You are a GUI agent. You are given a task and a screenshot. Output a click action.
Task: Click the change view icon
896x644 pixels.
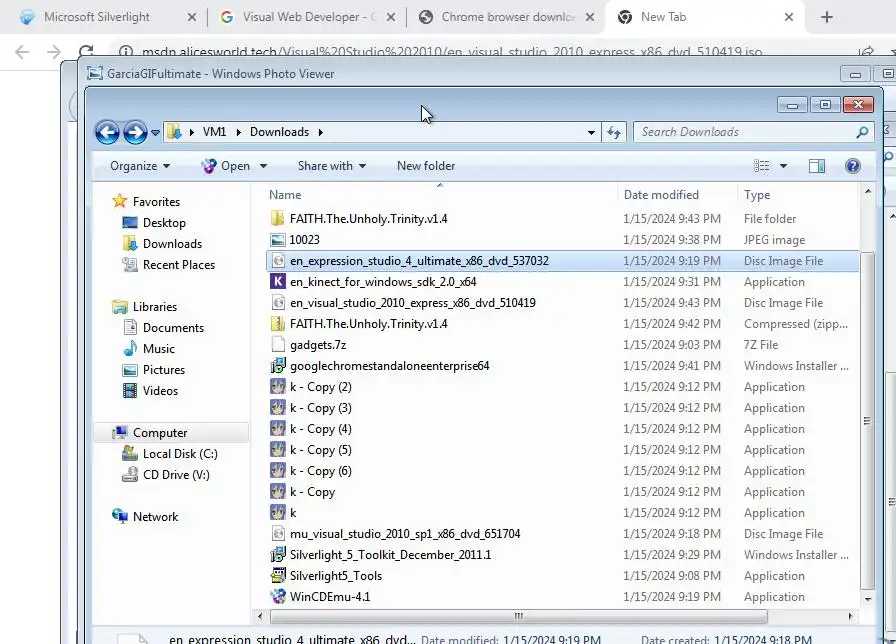(x=762, y=166)
